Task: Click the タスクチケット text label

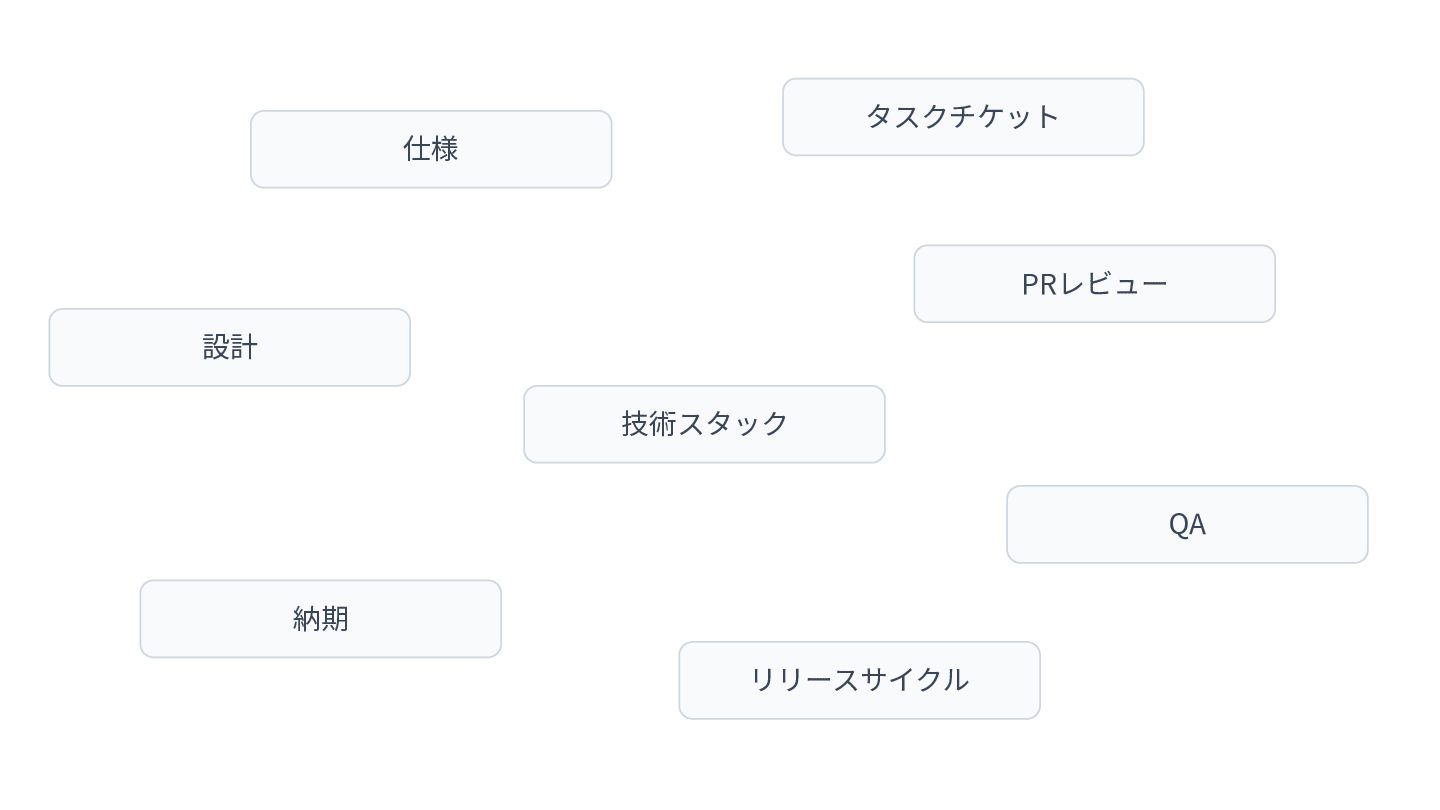Action: click(x=963, y=117)
